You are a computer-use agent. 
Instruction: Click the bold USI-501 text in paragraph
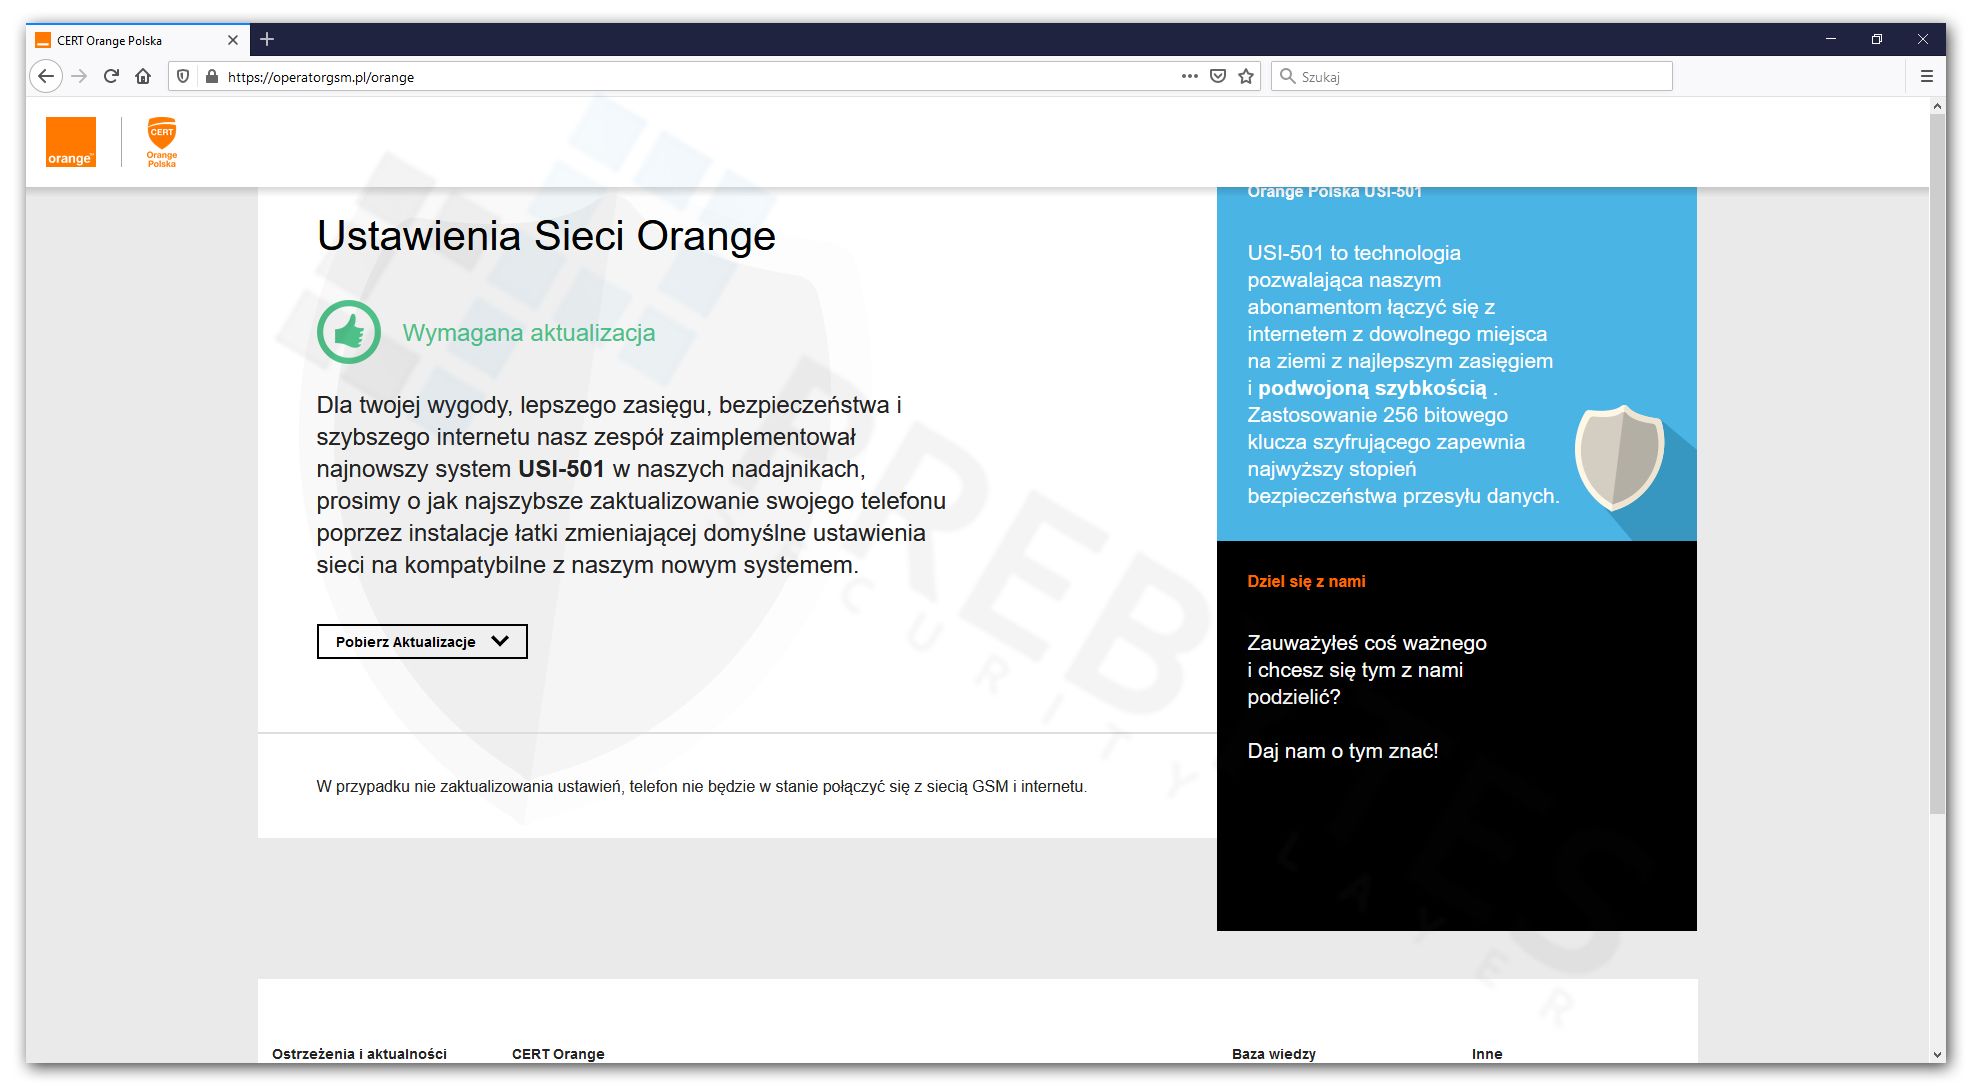pyautogui.click(x=561, y=469)
